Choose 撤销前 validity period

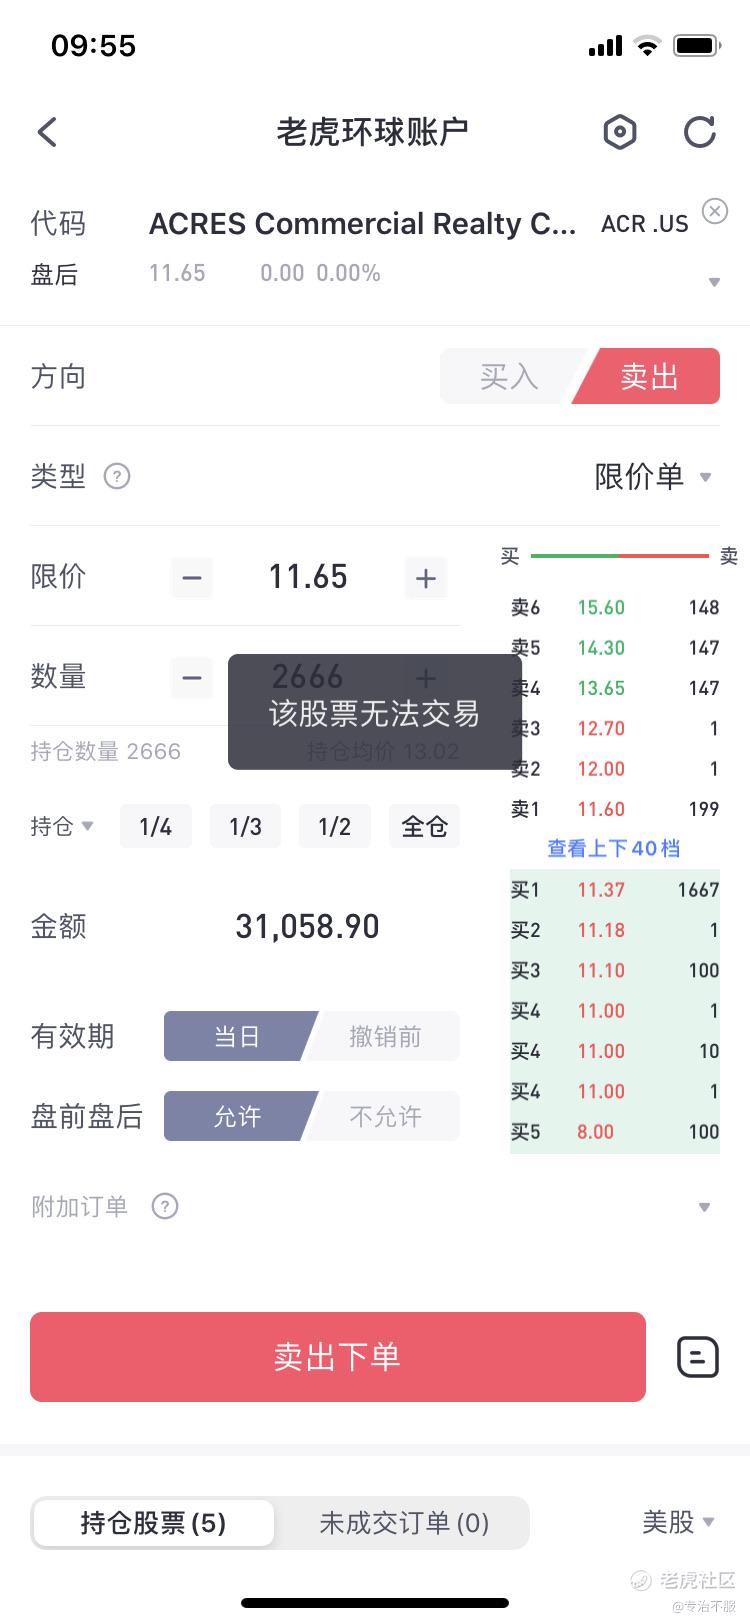tap(385, 1036)
